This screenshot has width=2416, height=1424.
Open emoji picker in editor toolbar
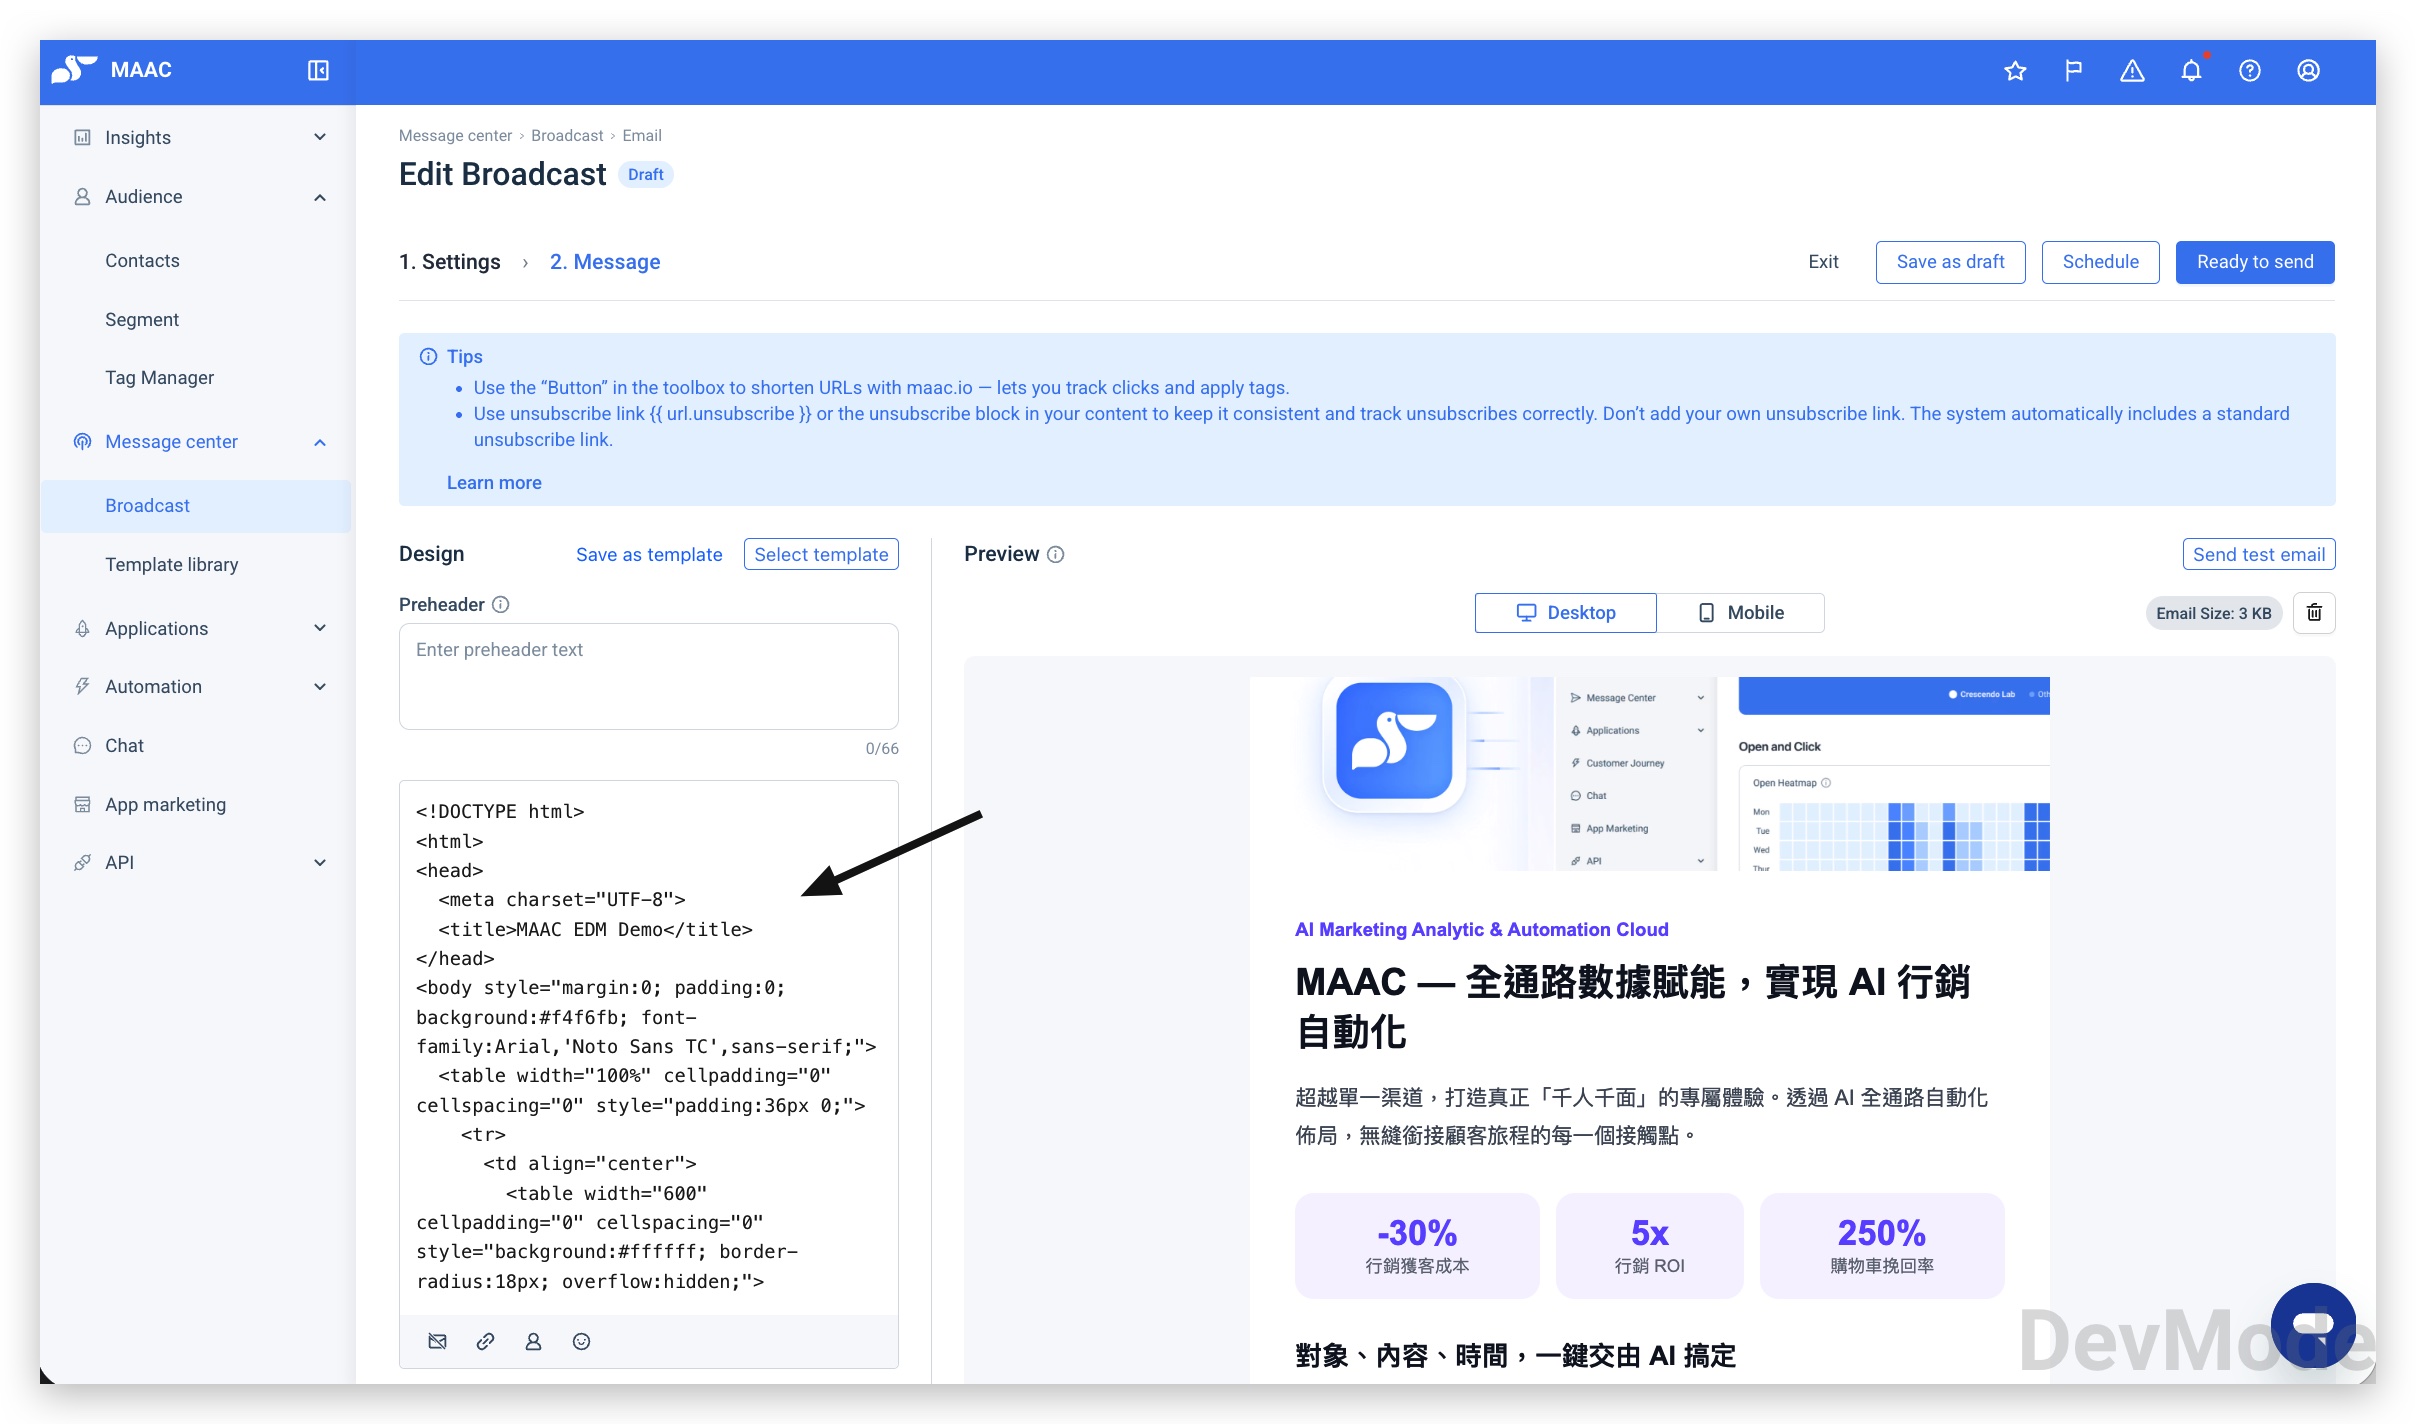(x=581, y=1341)
